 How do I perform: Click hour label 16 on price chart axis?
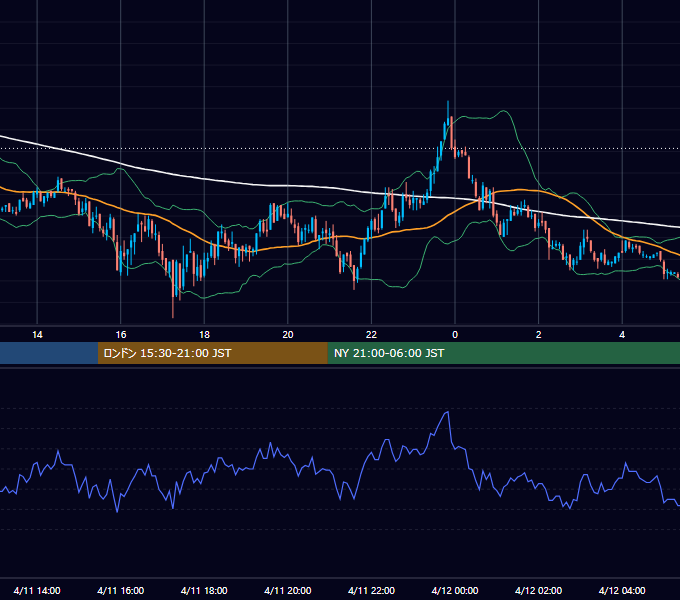[x=121, y=335]
